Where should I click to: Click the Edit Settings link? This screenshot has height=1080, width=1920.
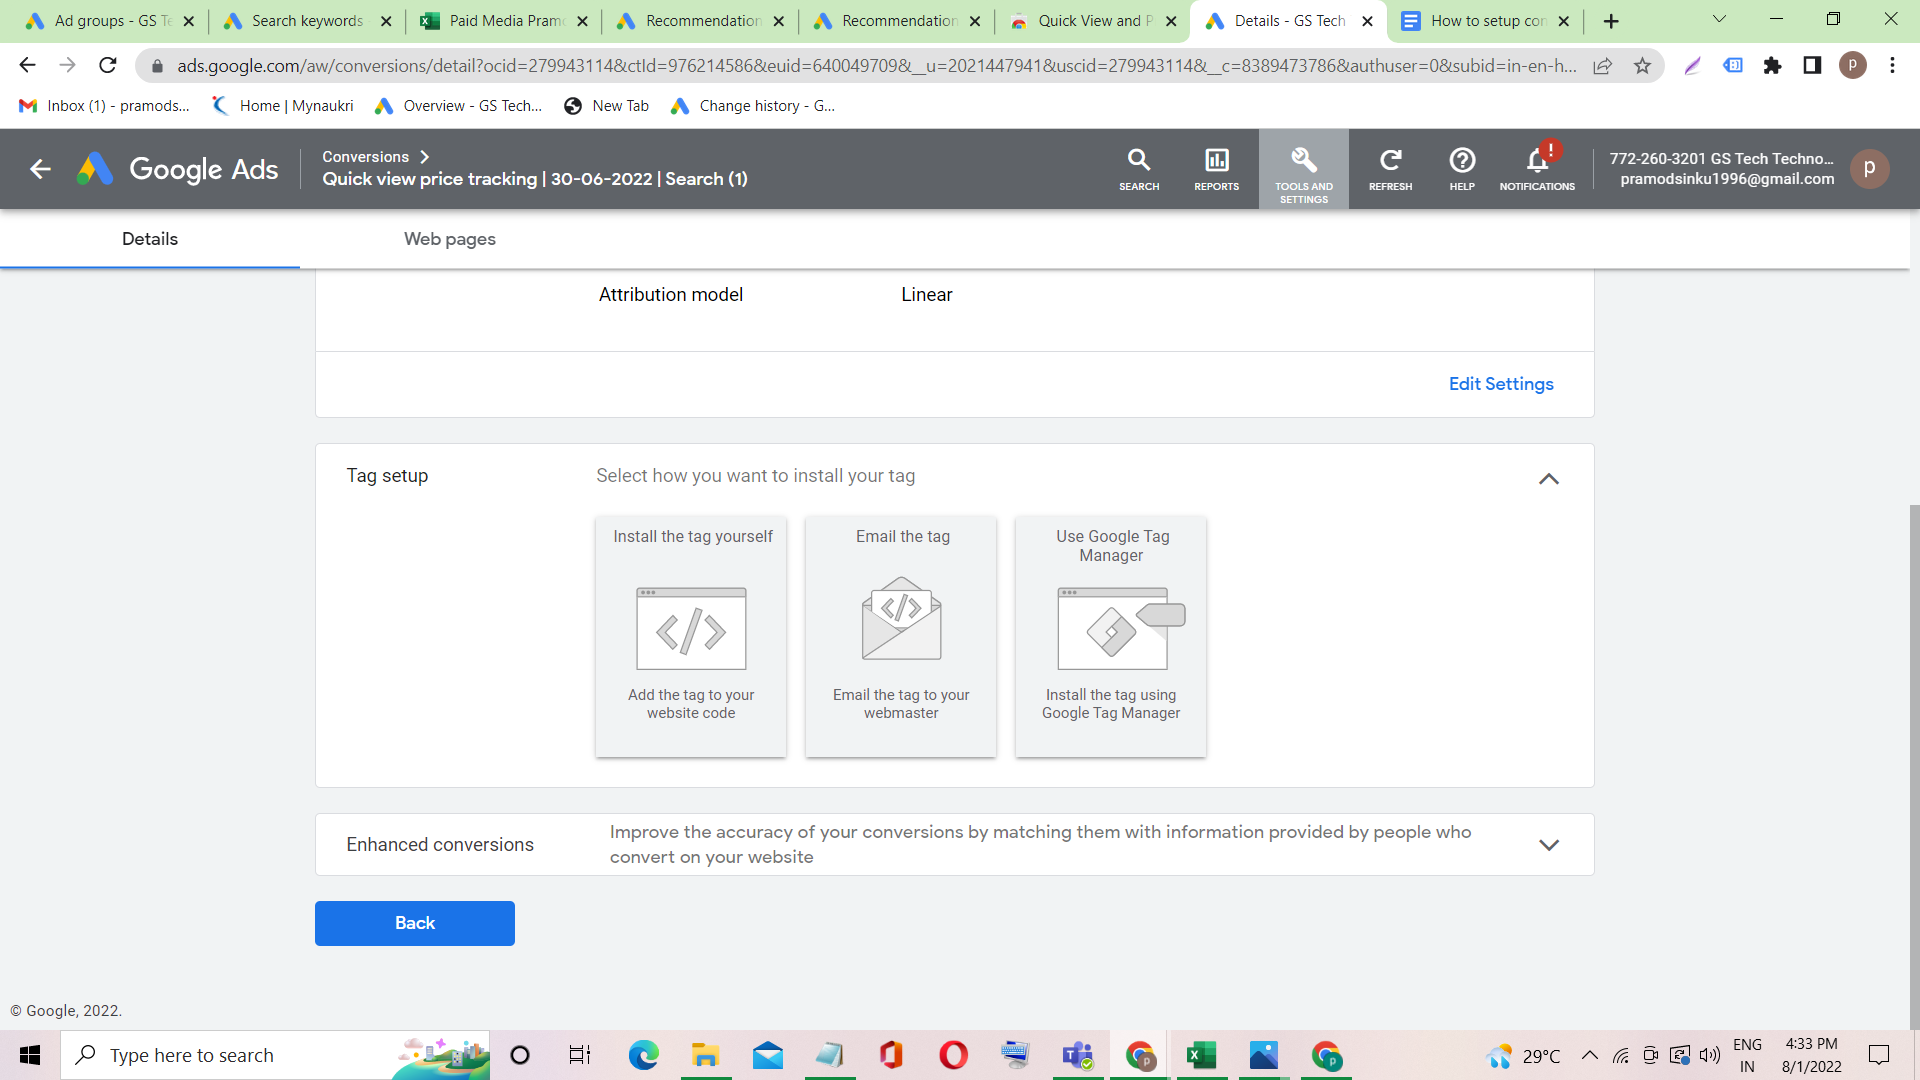point(1500,384)
